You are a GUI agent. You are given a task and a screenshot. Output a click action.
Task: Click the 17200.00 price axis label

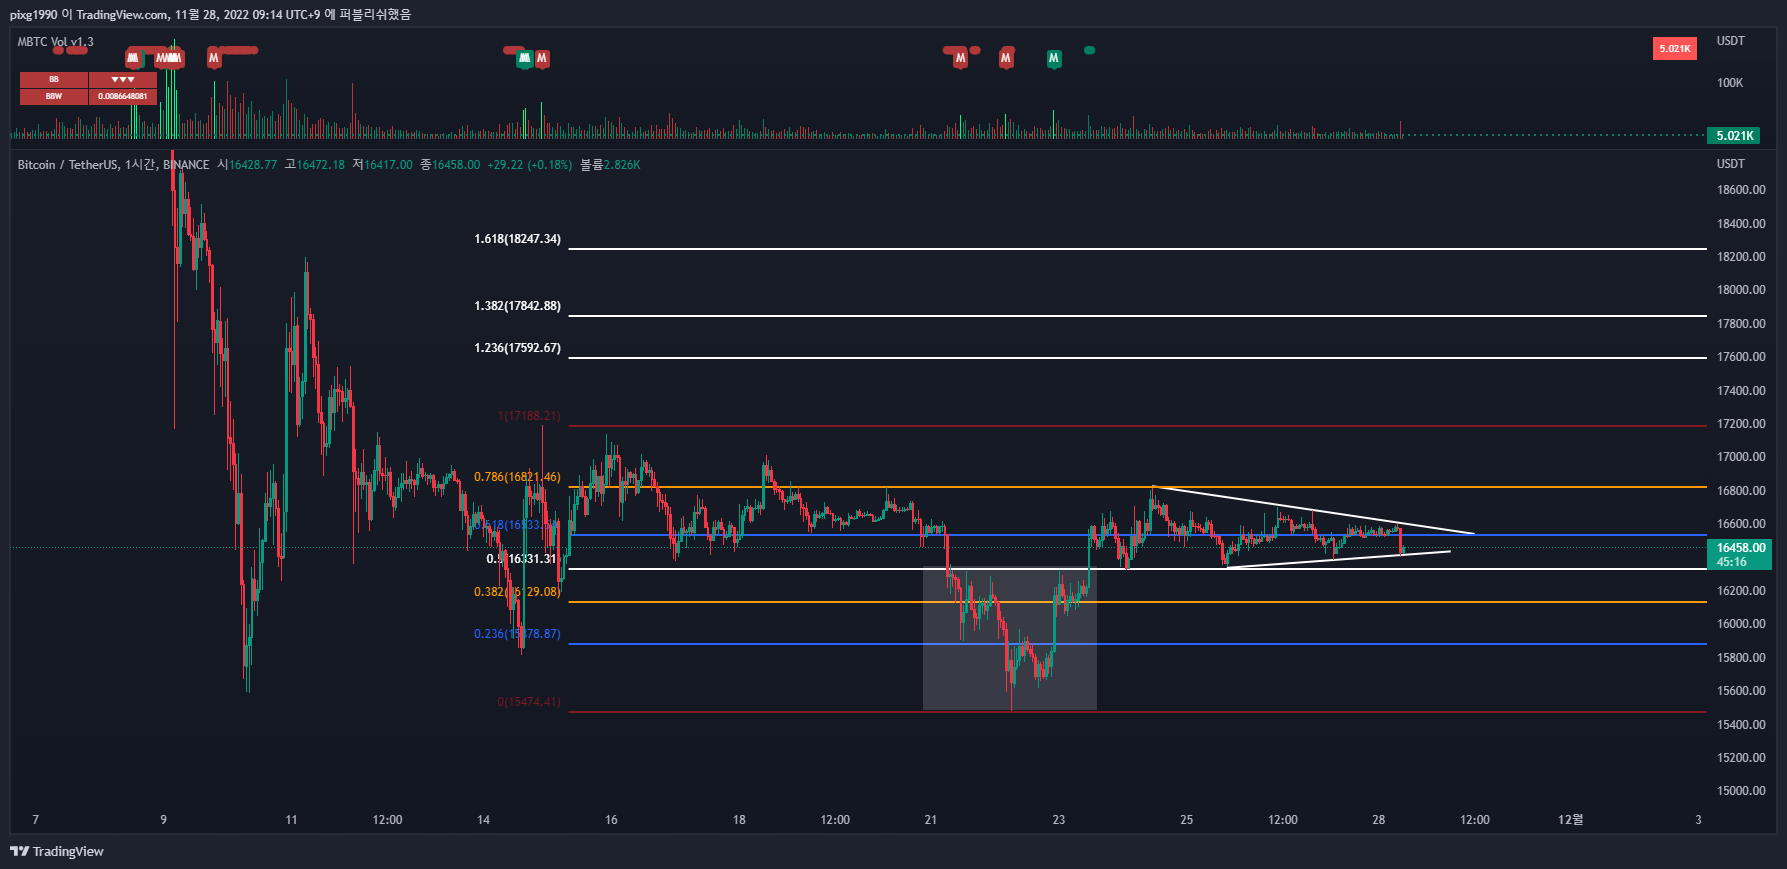(x=1741, y=424)
